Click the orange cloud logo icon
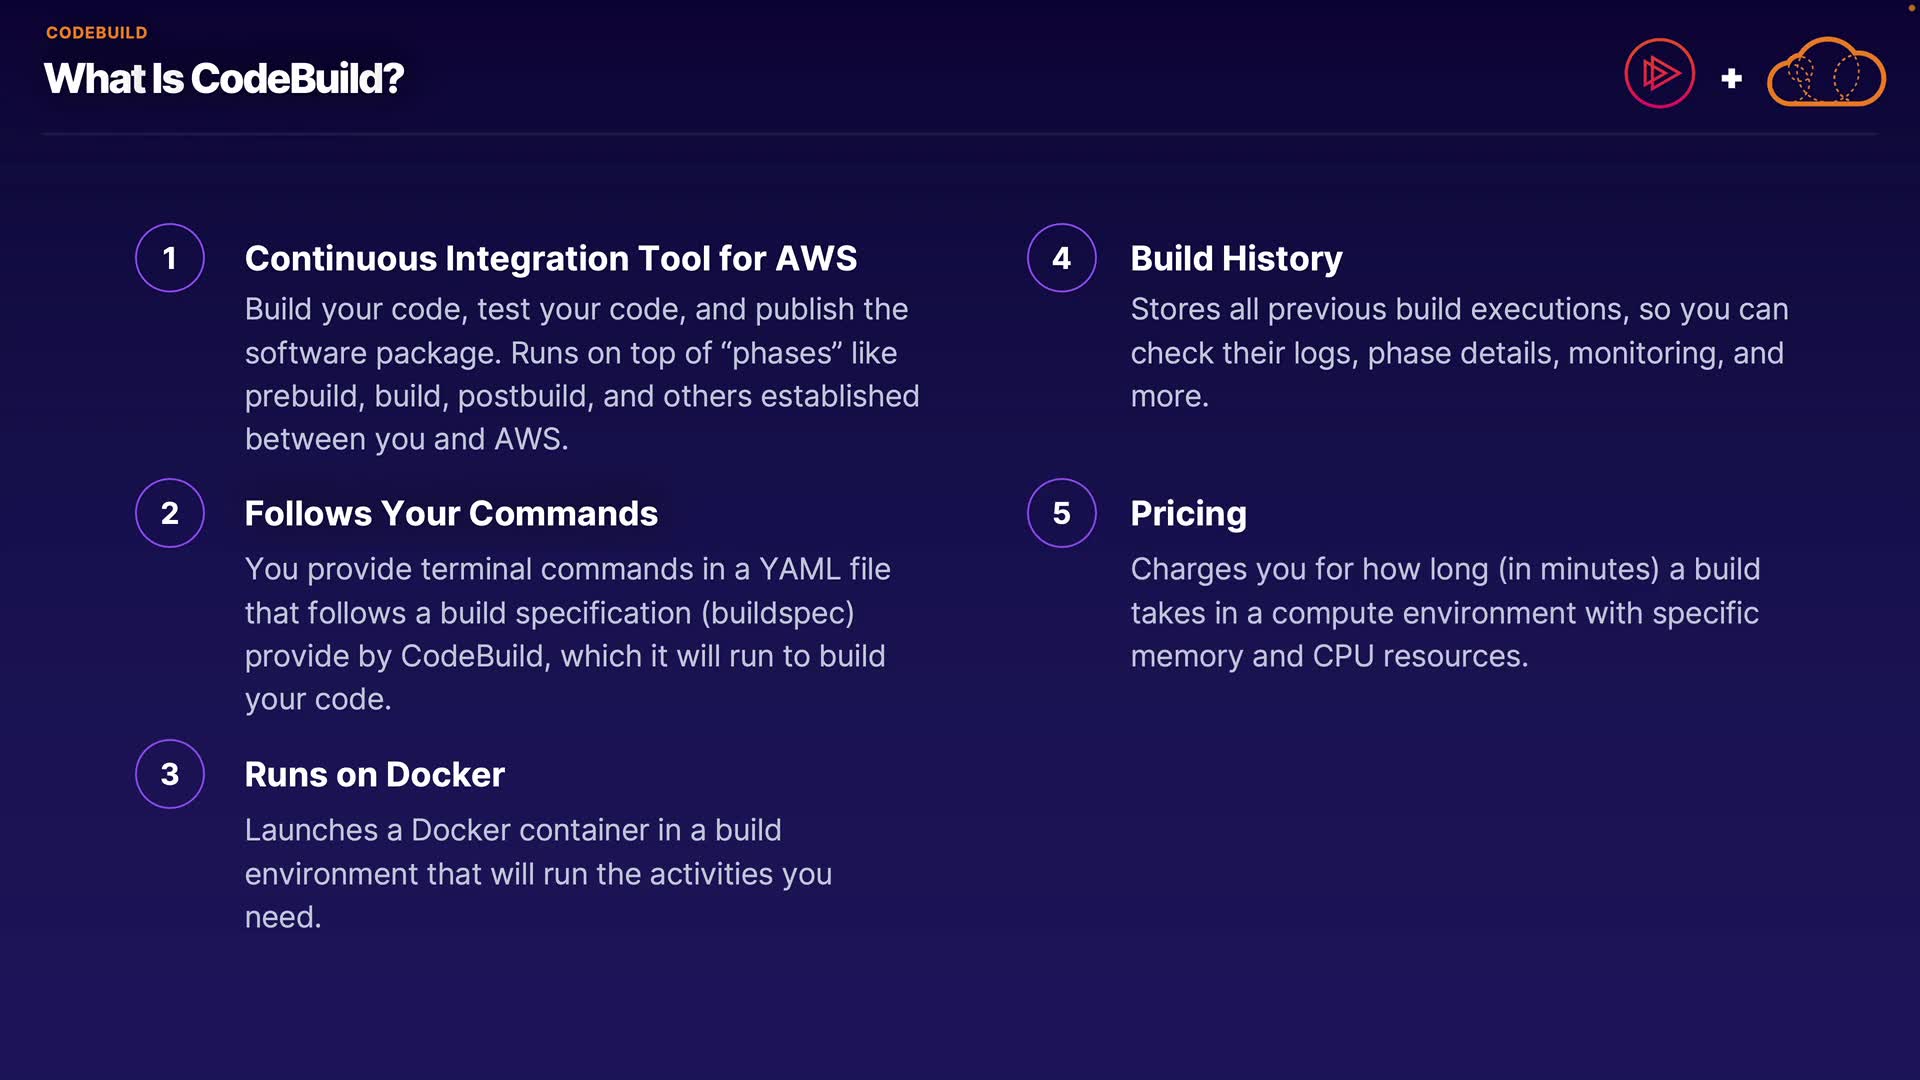The height and width of the screenshot is (1080, 1920). (x=1826, y=73)
